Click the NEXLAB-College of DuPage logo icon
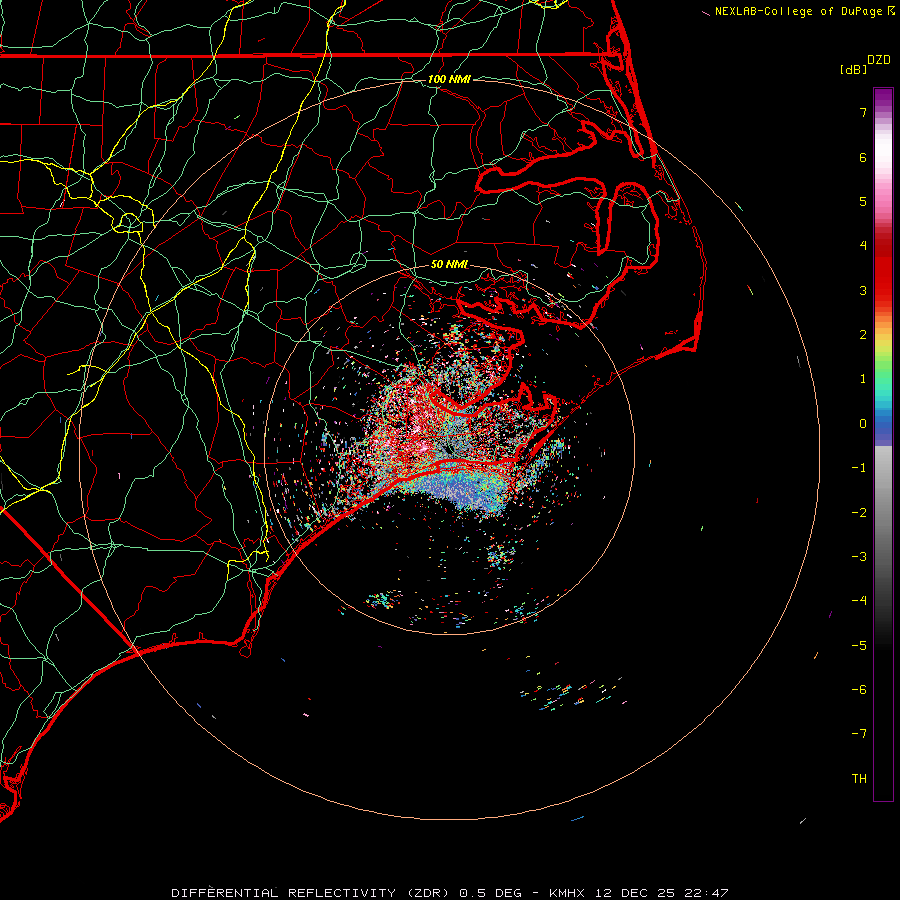Image resolution: width=900 pixels, height=900 pixels. click(892, 11)
